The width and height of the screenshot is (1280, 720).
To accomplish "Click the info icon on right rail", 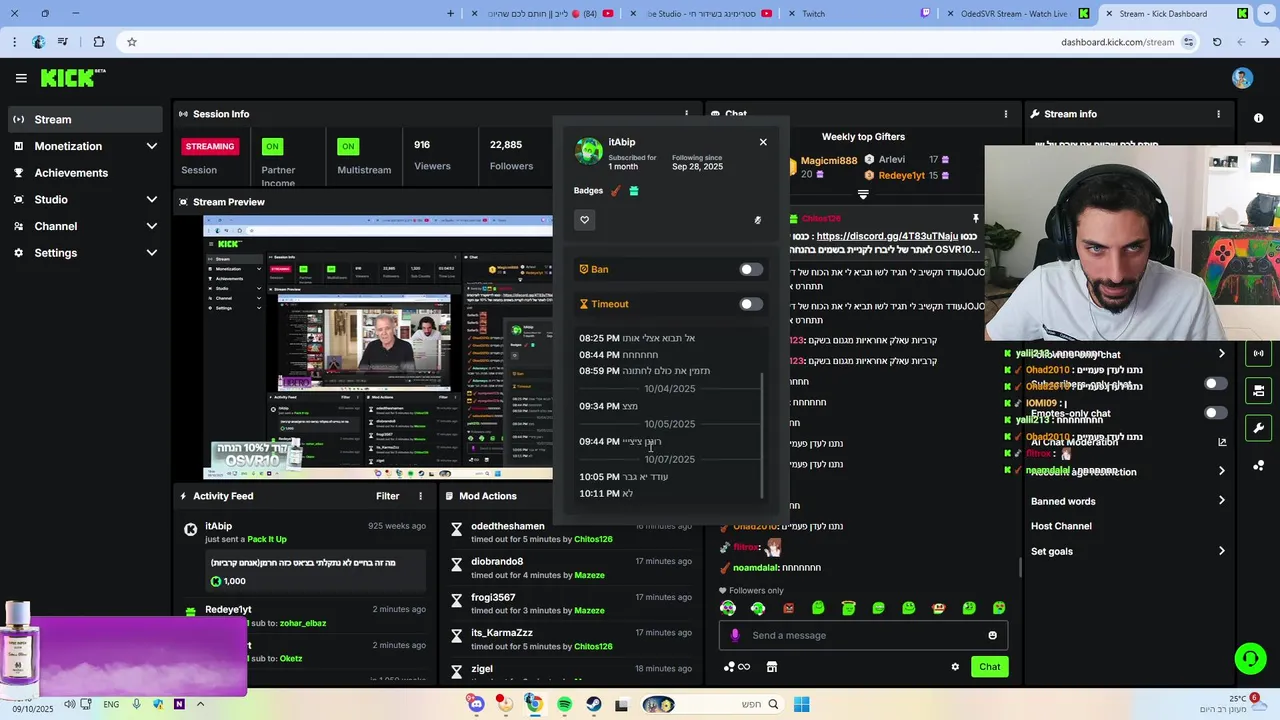I will pos(1258,118).
